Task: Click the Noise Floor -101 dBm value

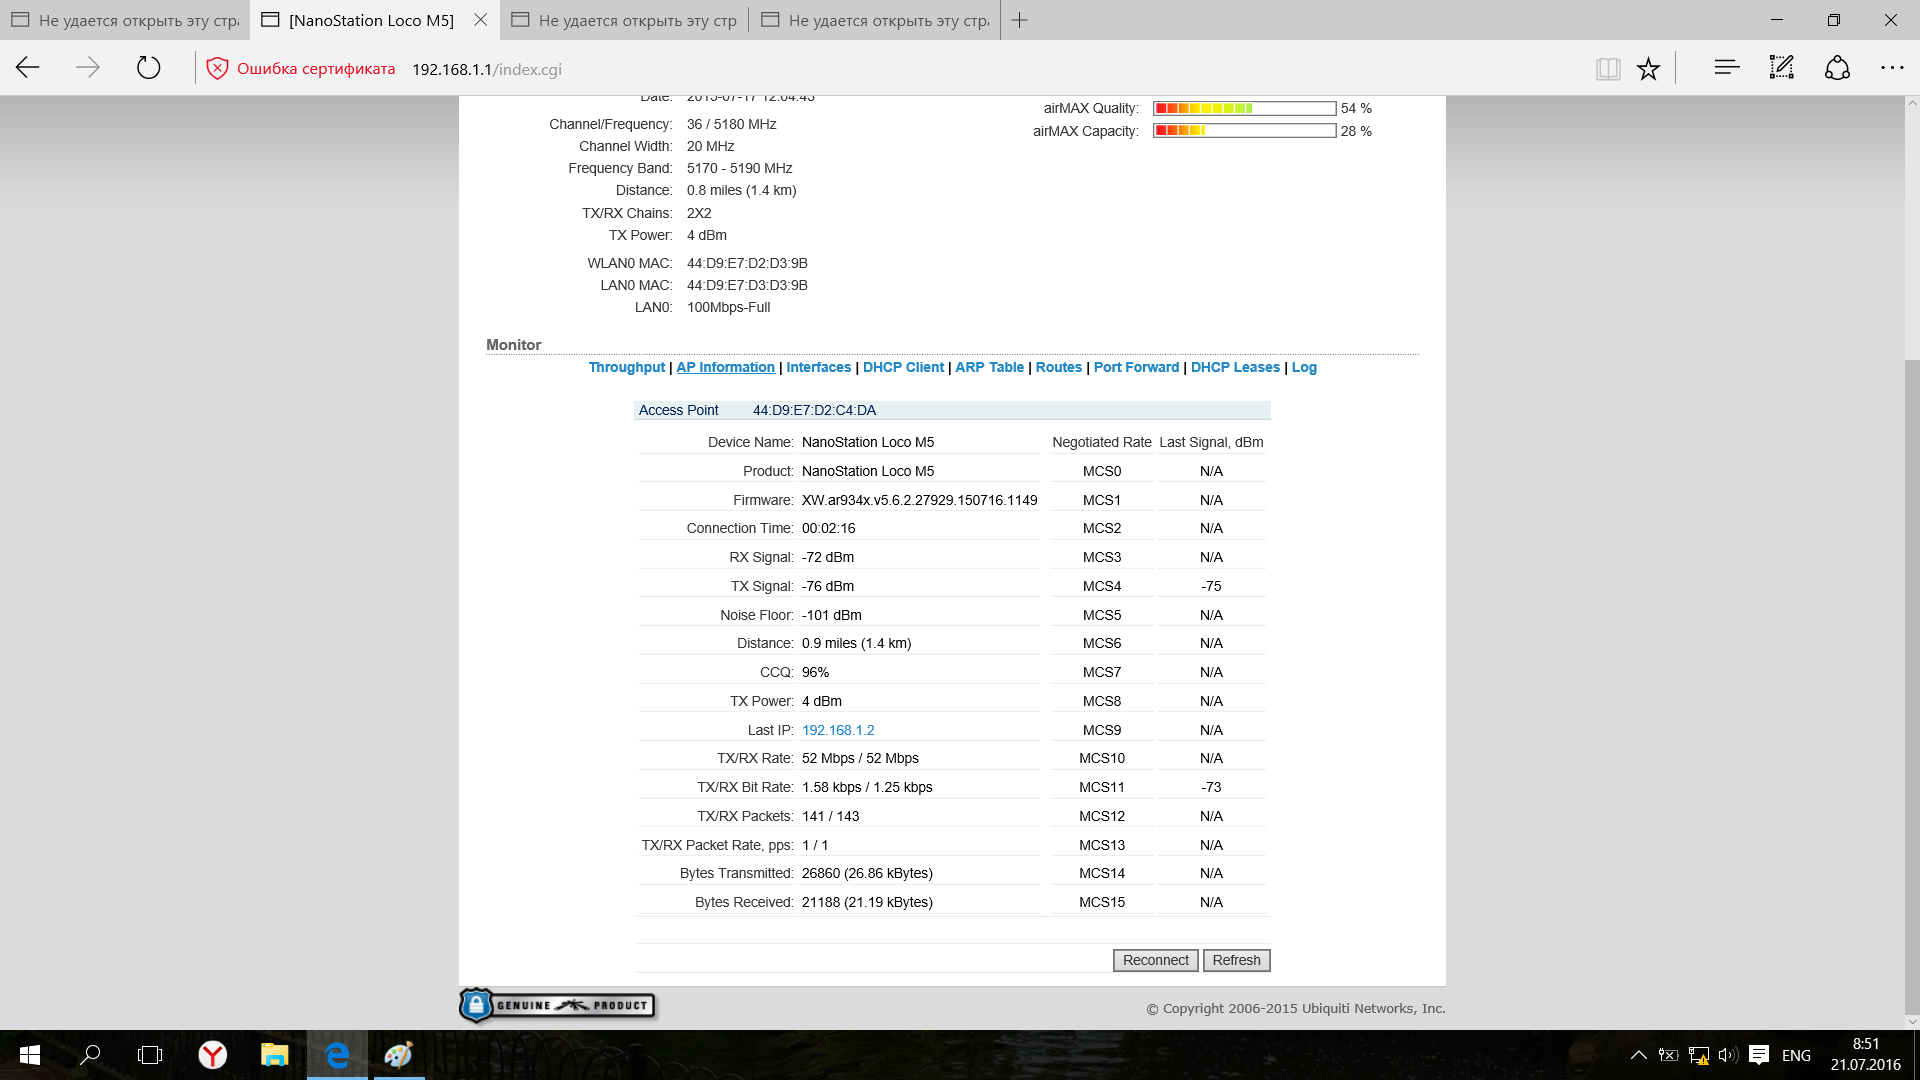Action: click(831, 615)
